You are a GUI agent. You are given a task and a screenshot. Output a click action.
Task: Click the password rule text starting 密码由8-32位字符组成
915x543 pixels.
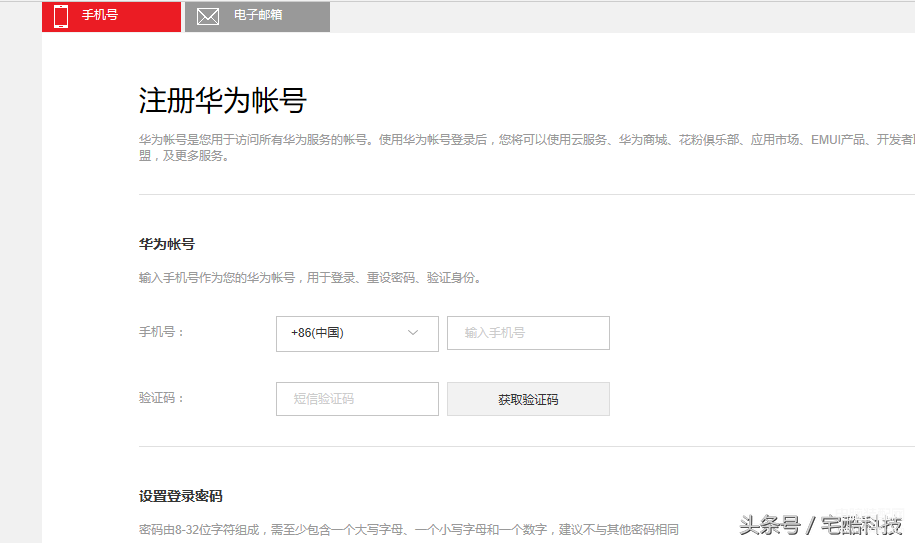pos(408,530)
